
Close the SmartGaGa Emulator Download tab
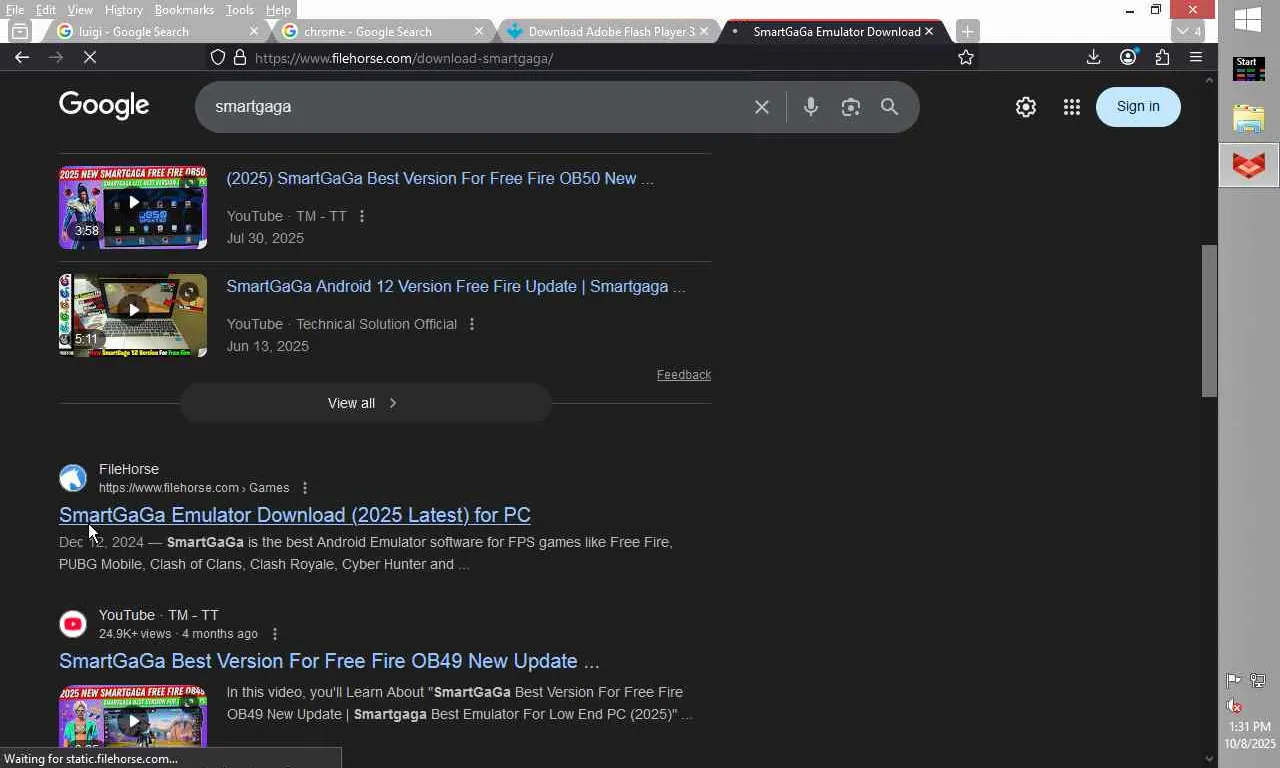coord(929,31)
